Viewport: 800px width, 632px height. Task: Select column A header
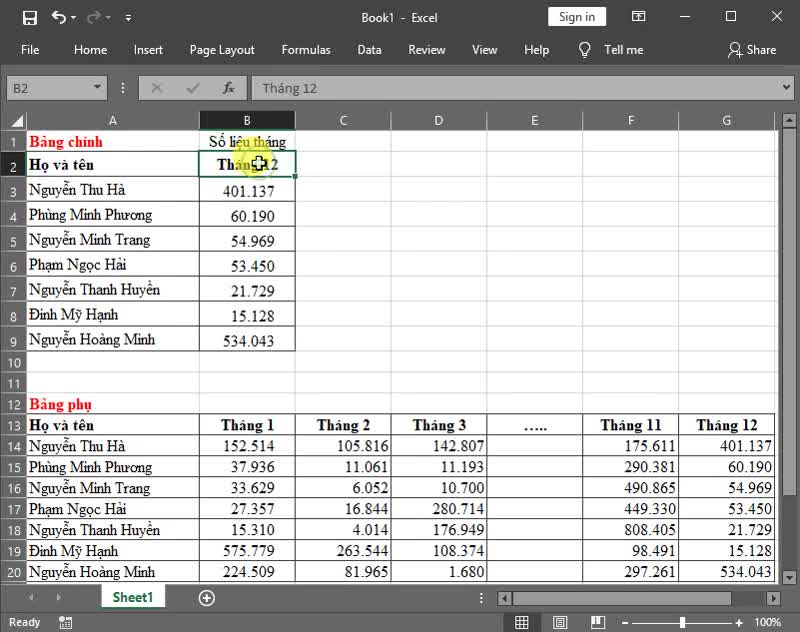coord(113,121)
